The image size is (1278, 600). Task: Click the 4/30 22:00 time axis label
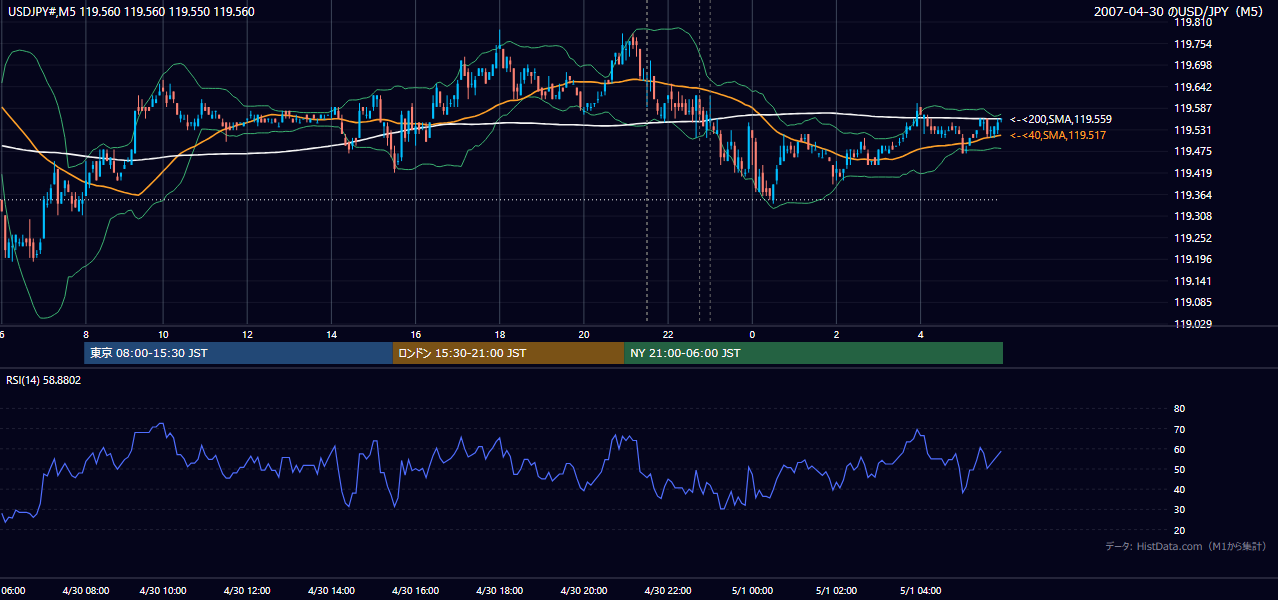668,591
